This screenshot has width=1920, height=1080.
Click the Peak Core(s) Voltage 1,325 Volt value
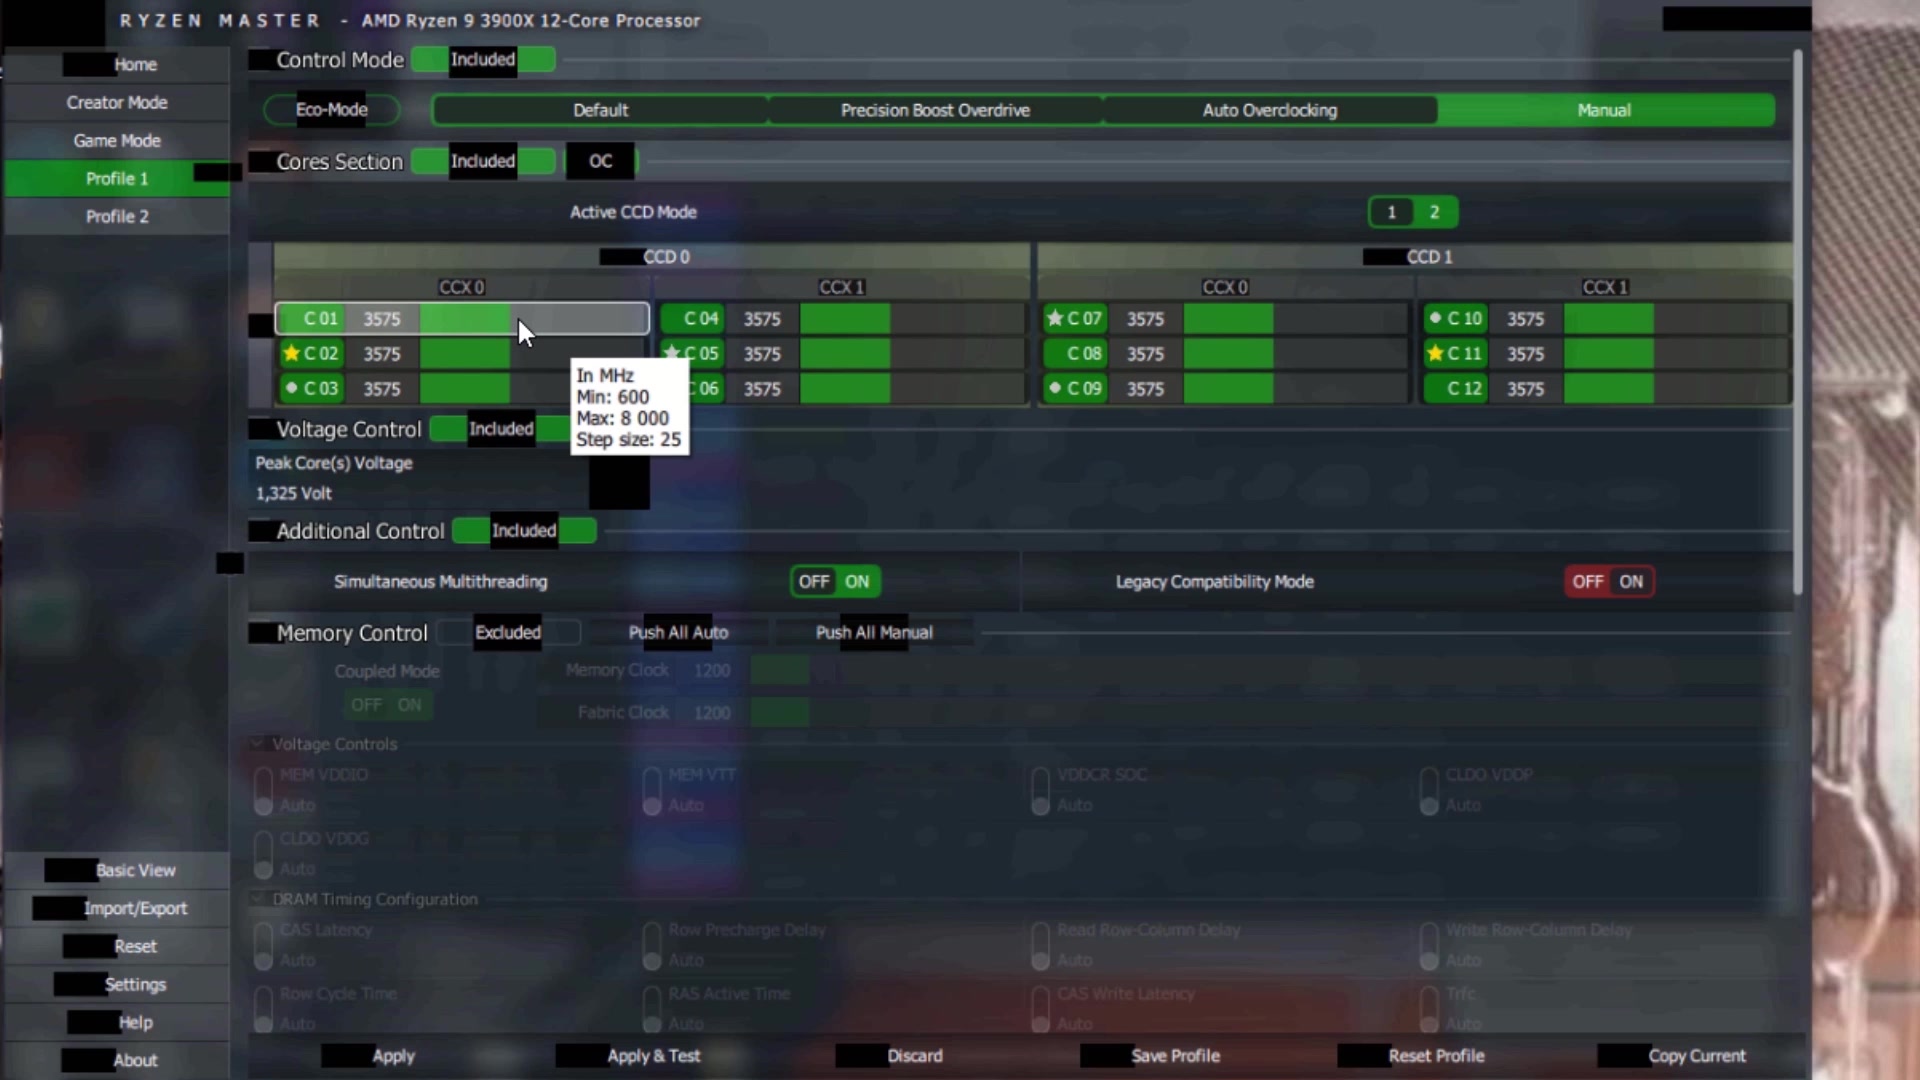click(294, 494)
